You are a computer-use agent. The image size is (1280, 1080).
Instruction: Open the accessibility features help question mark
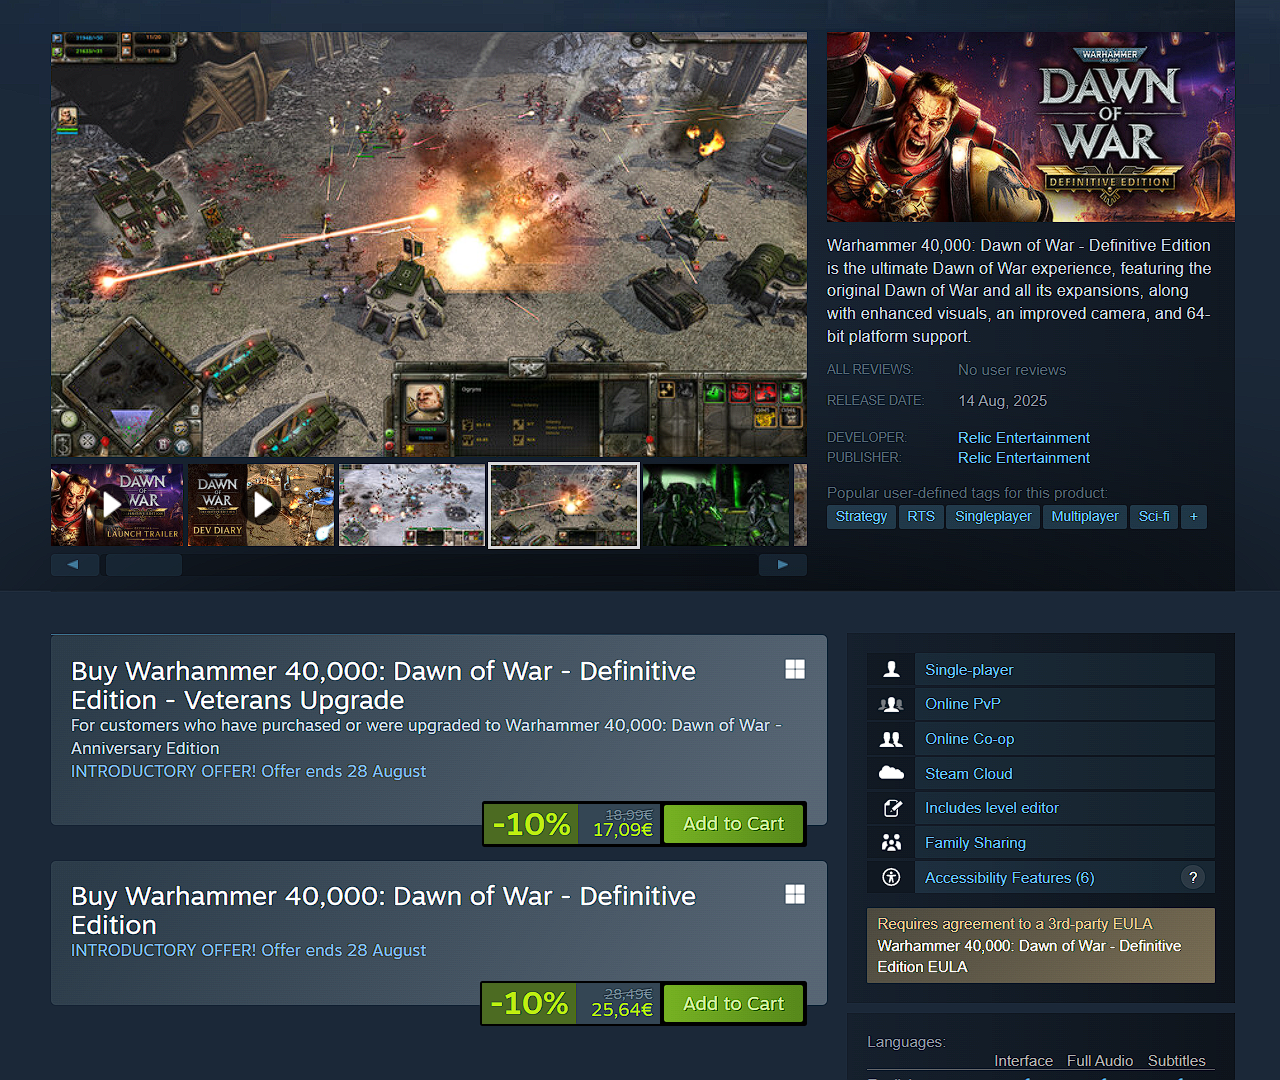[1193, 877]
